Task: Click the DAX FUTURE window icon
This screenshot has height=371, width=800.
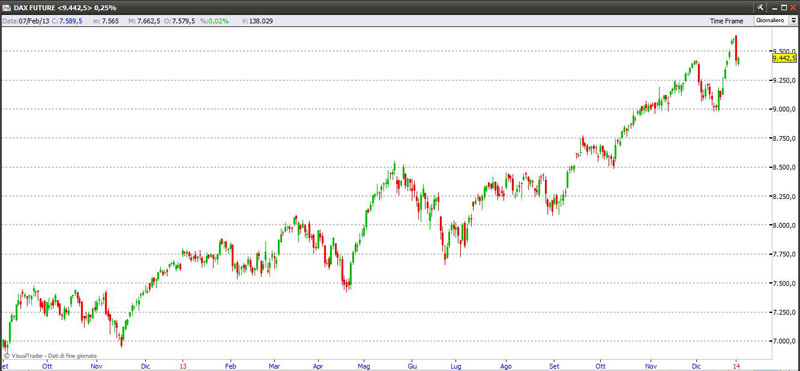Action: tap(6, 8)
